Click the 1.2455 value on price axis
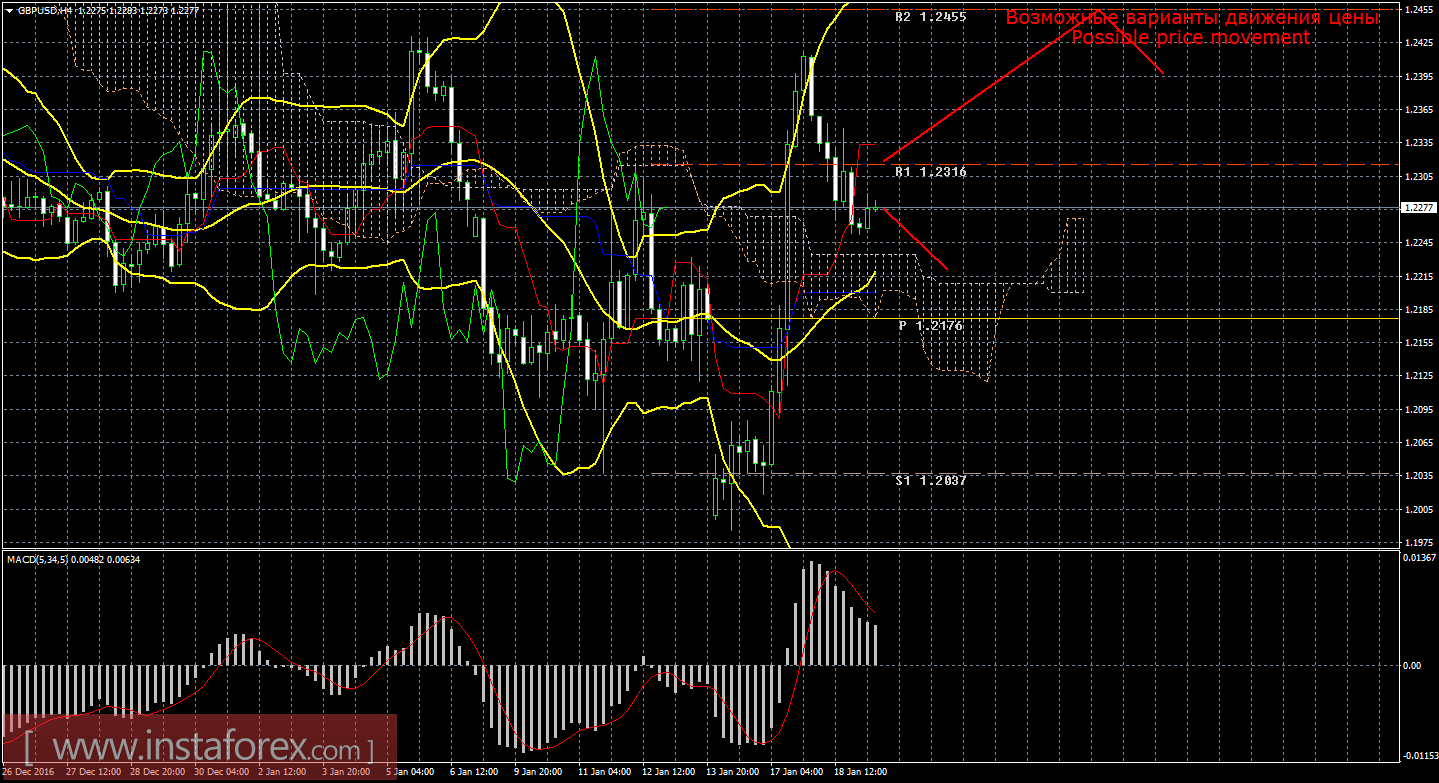 pyautogui.click(x=1419, y=10)
